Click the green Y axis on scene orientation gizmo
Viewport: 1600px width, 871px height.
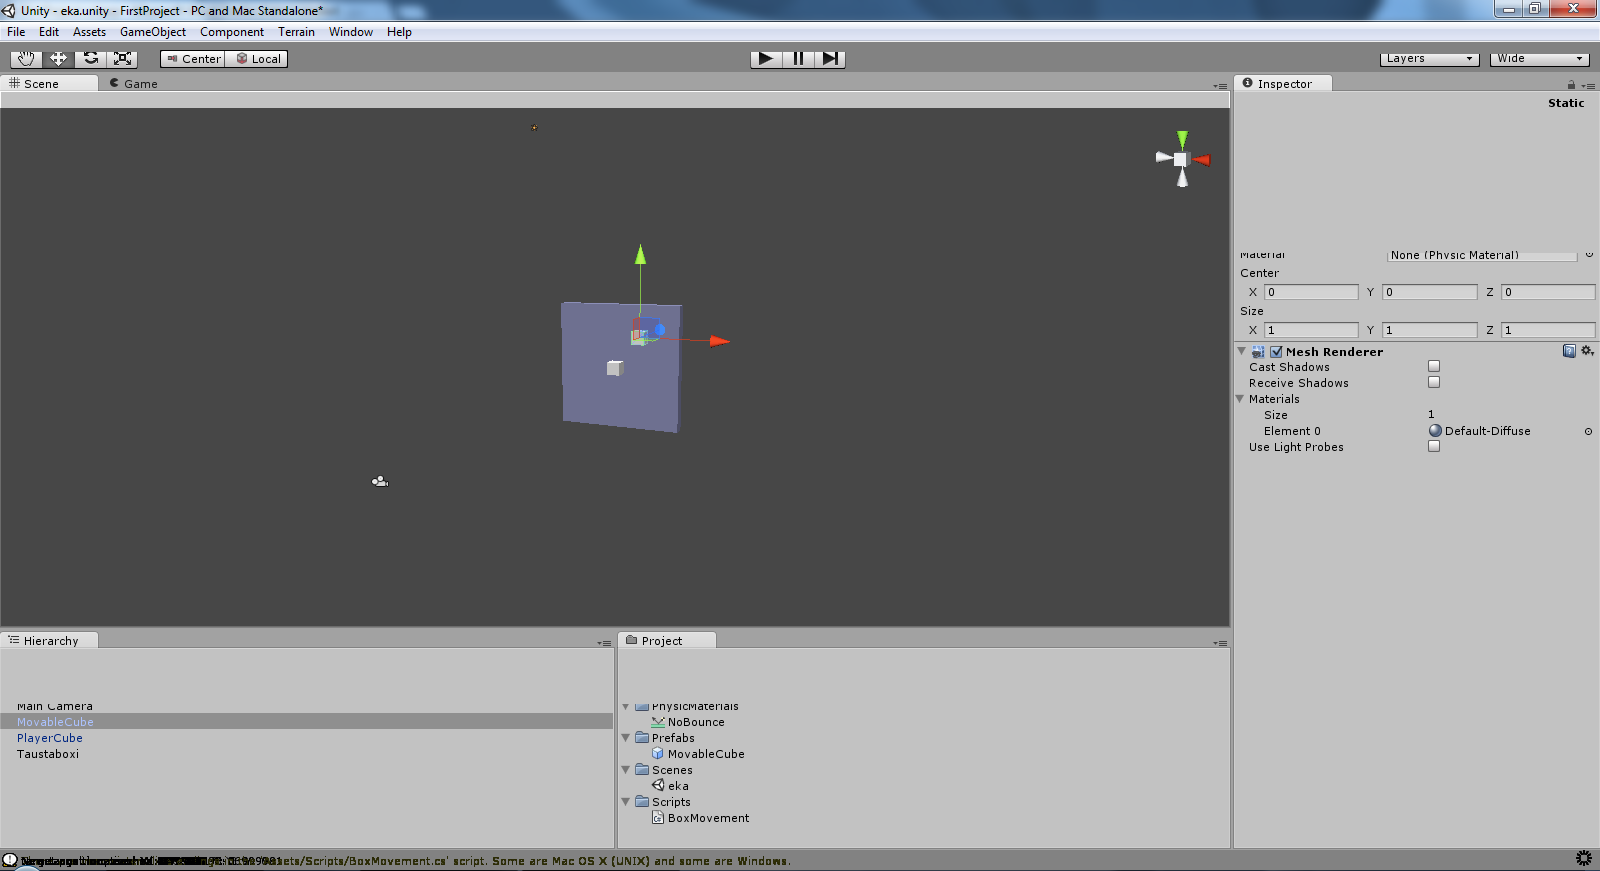[x=1182, y=140]
